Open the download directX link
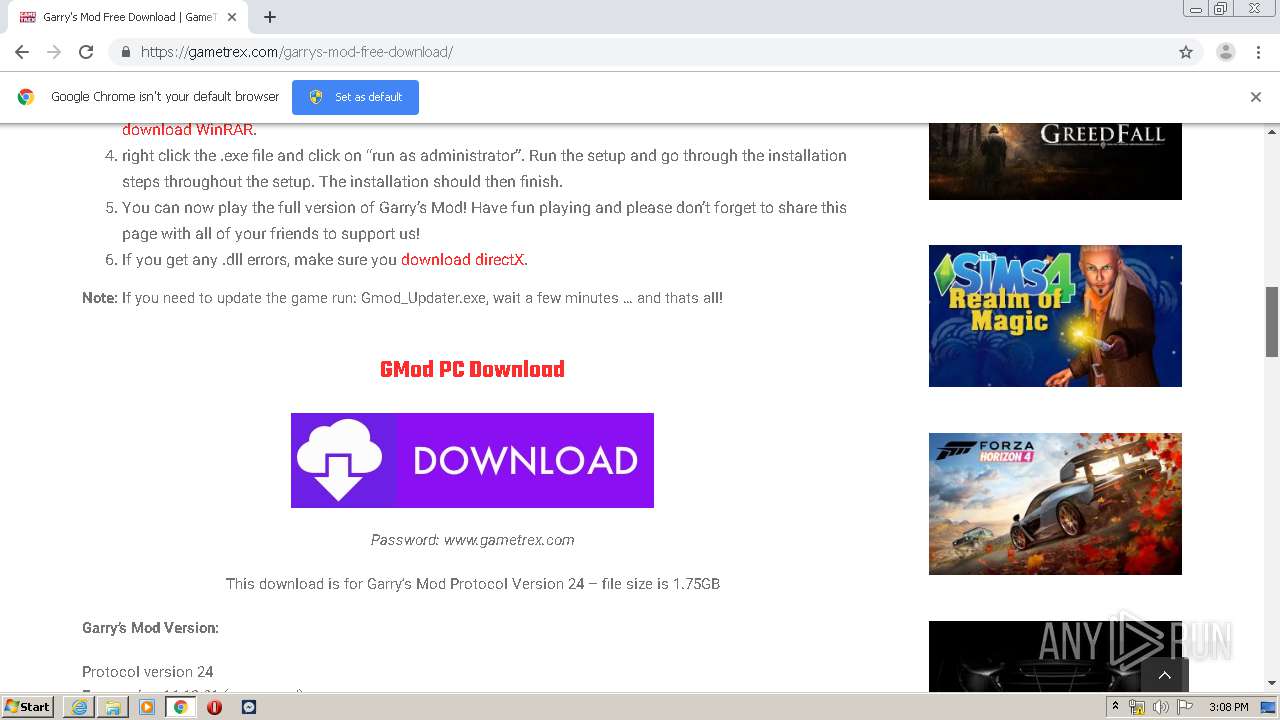 462,260
